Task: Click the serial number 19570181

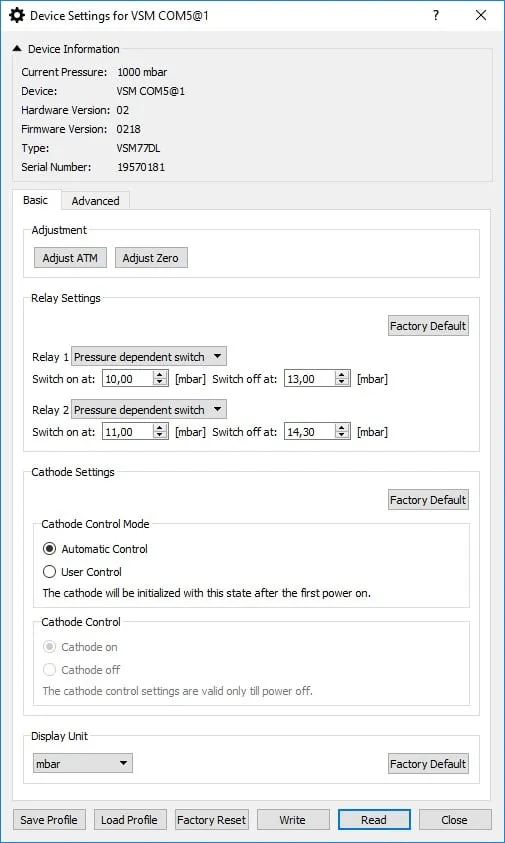Action: point(141,167)
